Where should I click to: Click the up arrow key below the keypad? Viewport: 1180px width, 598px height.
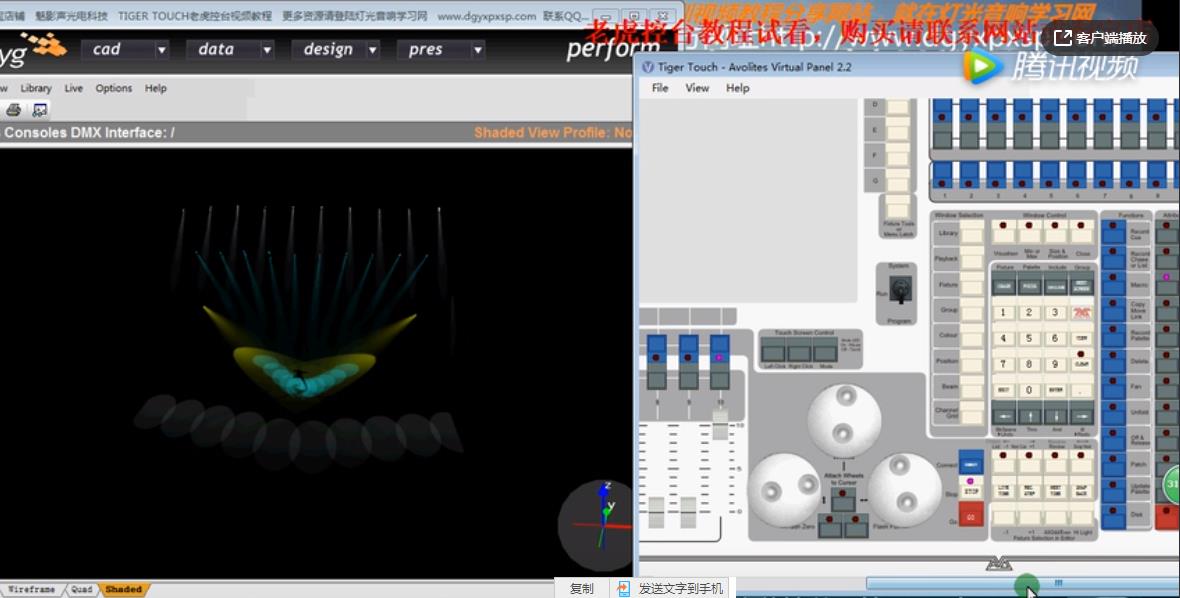click(1029, 415)
